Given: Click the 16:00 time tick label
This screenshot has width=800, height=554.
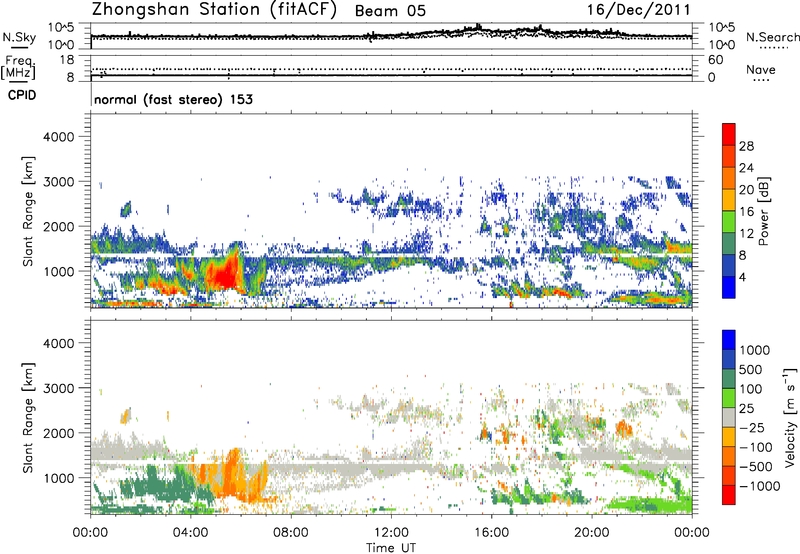Looking at the screenshot, I should 491,533.
